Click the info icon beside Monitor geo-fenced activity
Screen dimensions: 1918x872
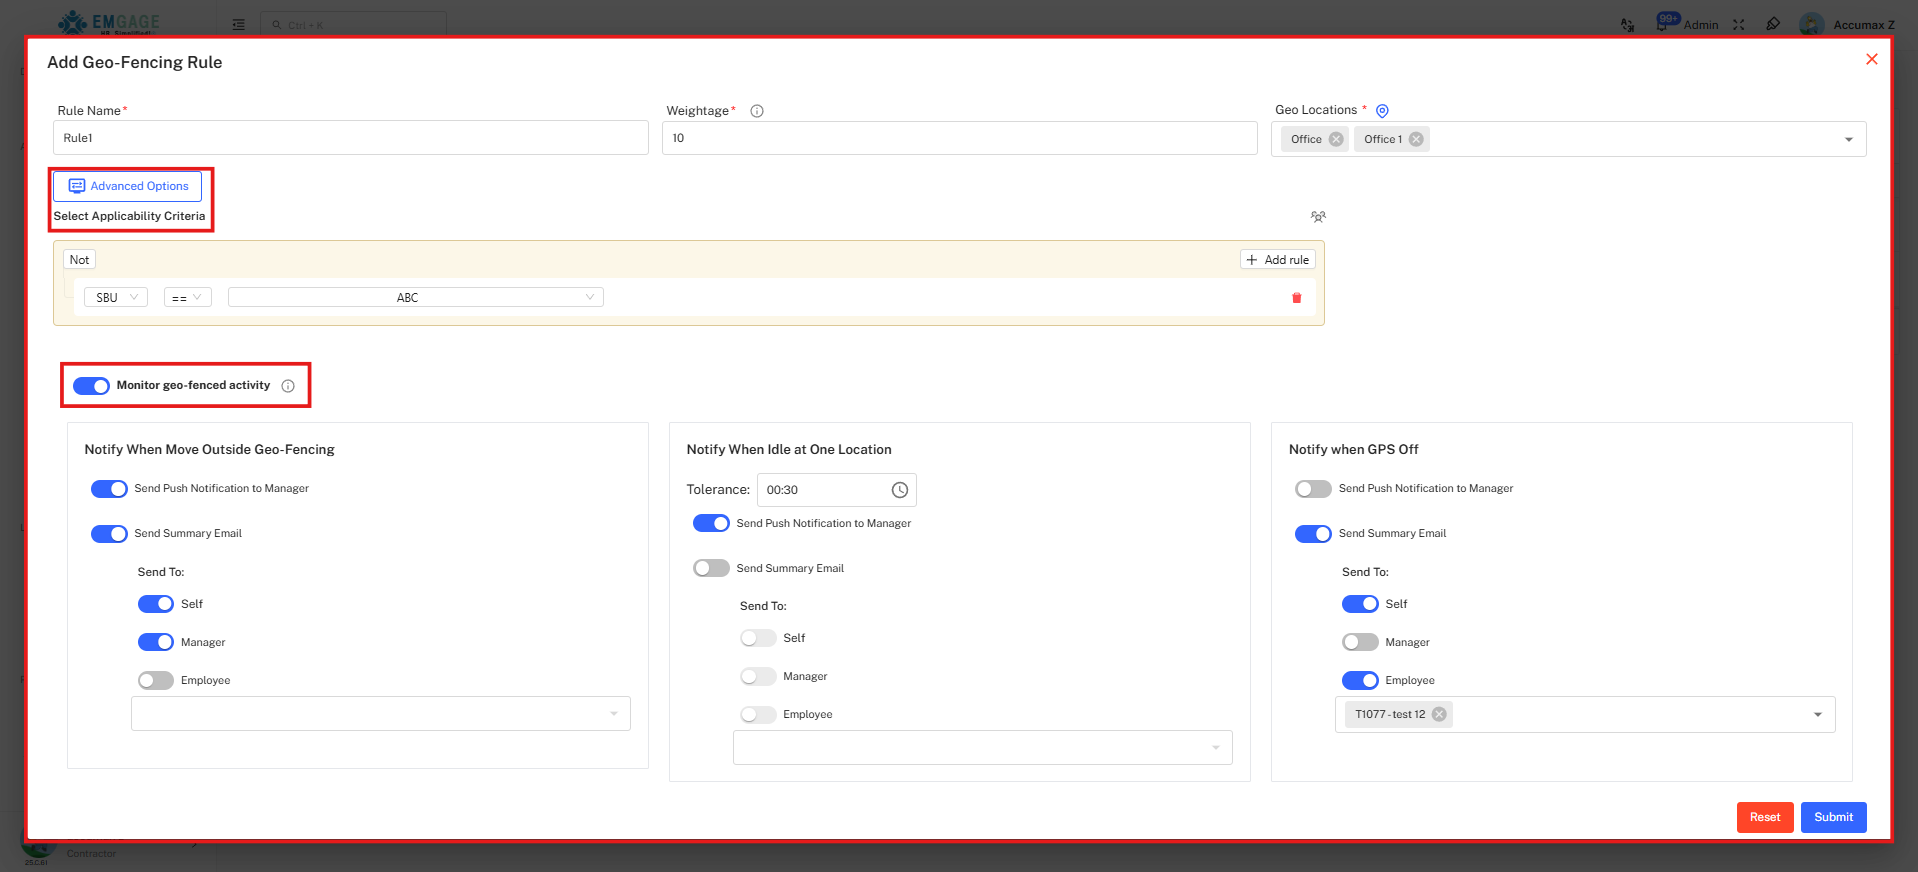(x=288, y=386)
